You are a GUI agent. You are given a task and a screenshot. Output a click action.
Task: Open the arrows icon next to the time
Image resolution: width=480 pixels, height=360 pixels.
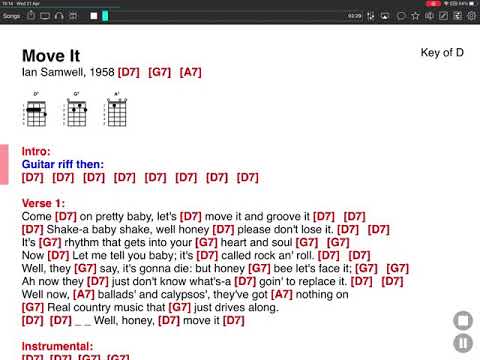coord(371,16)
